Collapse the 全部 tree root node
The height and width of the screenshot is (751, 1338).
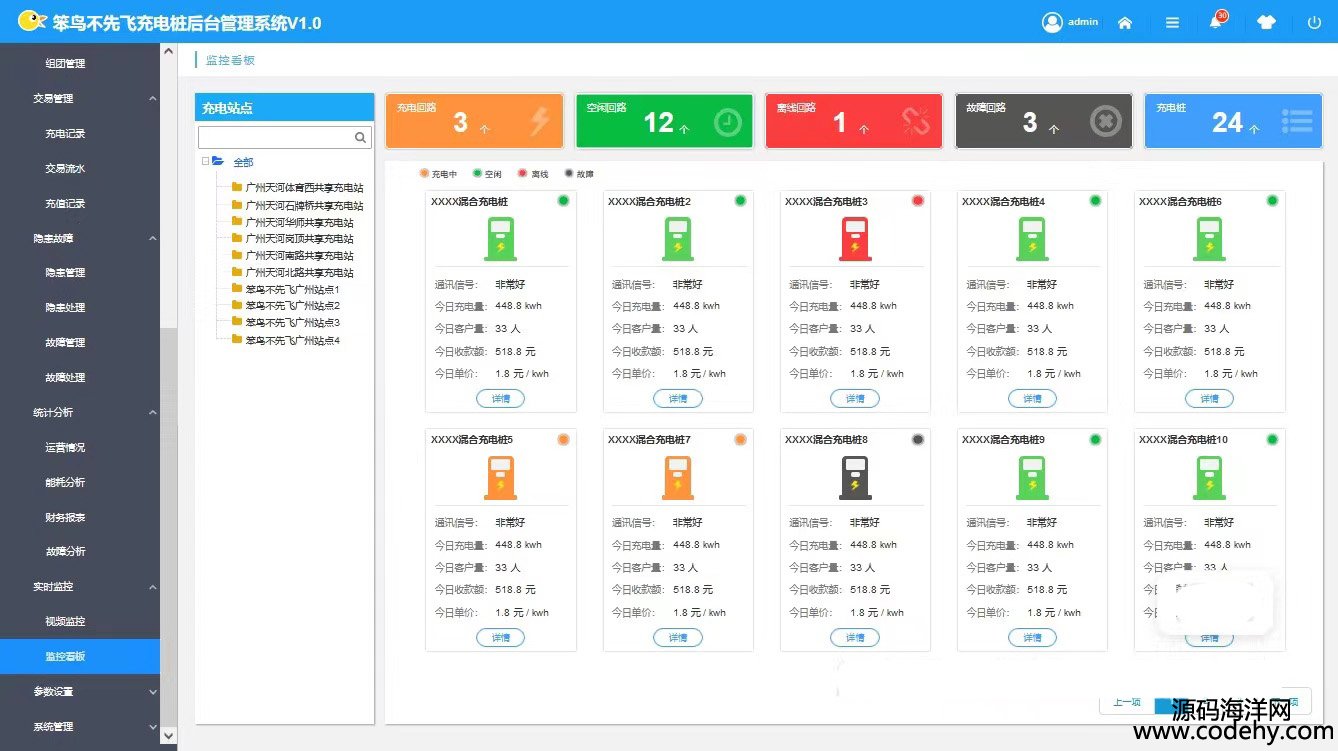pyautogui.click(x=205, y=161)
